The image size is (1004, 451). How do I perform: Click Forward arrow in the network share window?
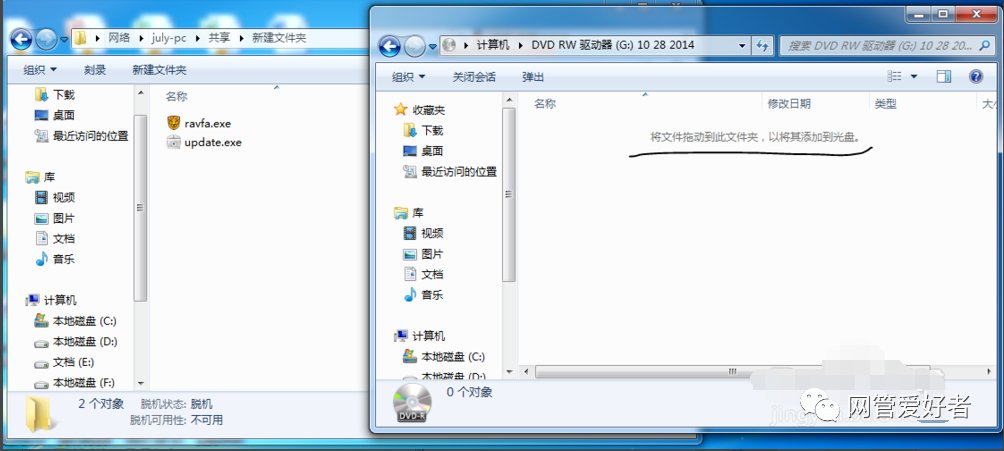46,40
